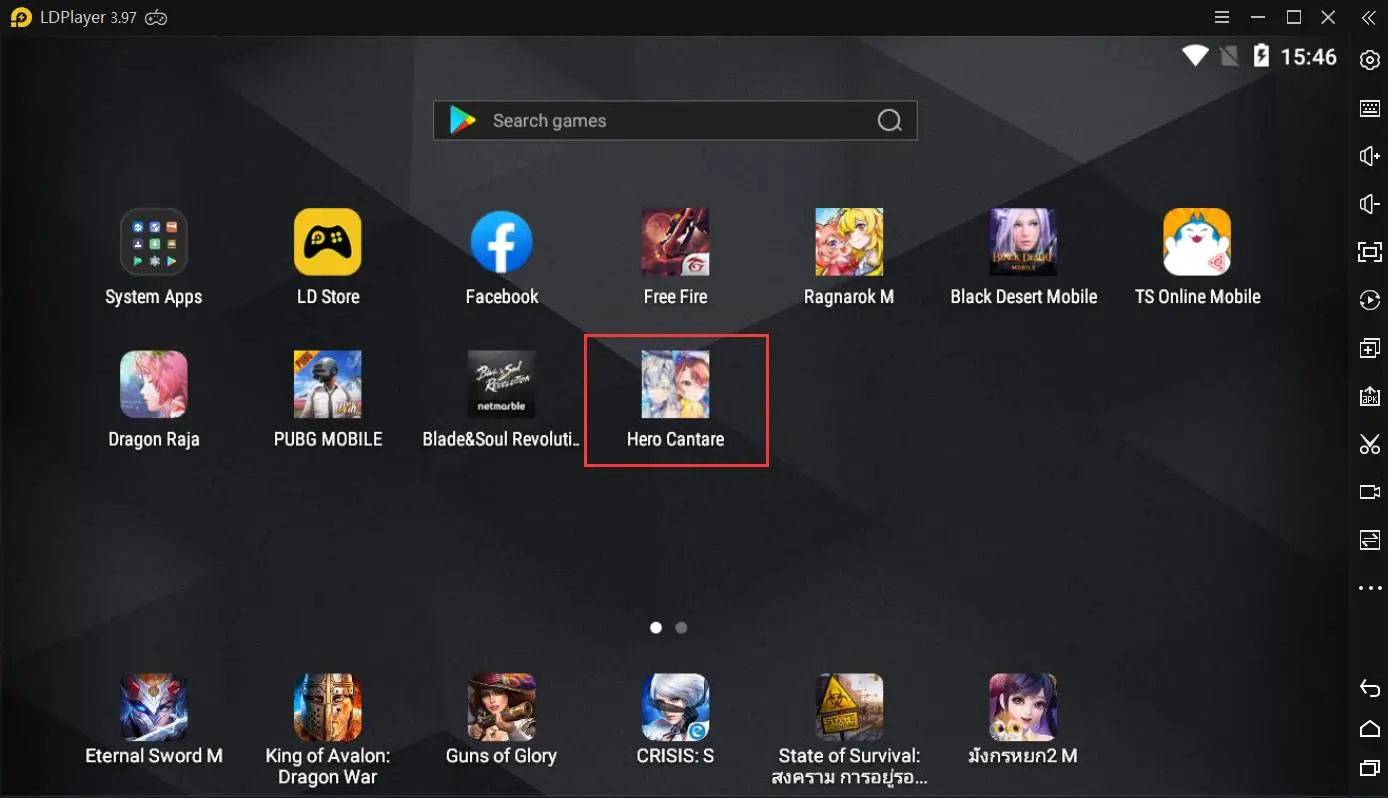Take screenshot with scissors icon
This screenshot has width=1388, height=798.
click(1370, 444)
